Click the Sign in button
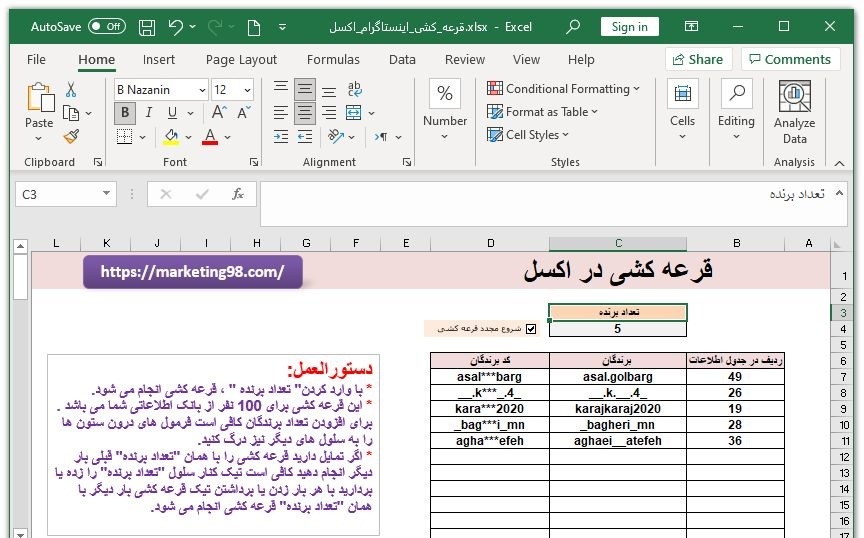Image resolution: width=864 pixels, height=538 pixels. click(629, 26)
